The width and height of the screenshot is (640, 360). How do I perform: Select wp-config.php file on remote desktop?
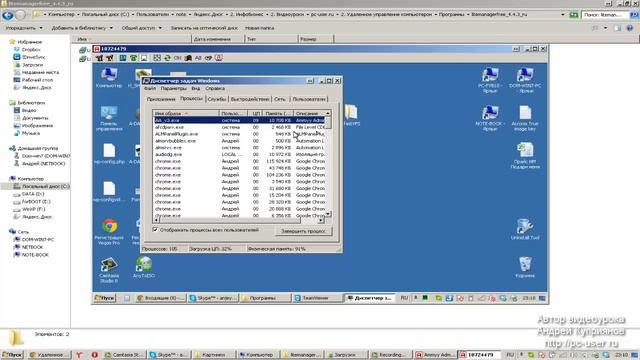109,154
